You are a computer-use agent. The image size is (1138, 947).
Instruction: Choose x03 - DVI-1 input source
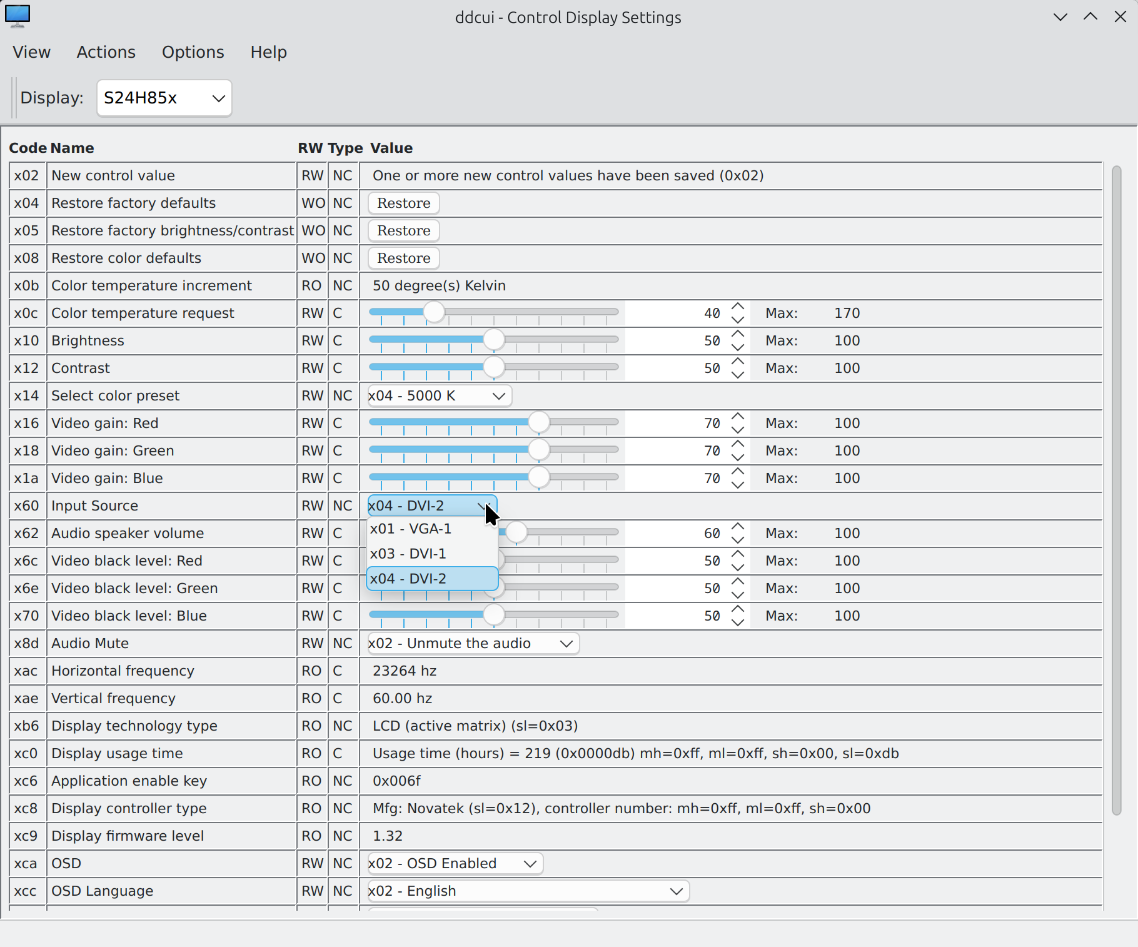point(432,554)
